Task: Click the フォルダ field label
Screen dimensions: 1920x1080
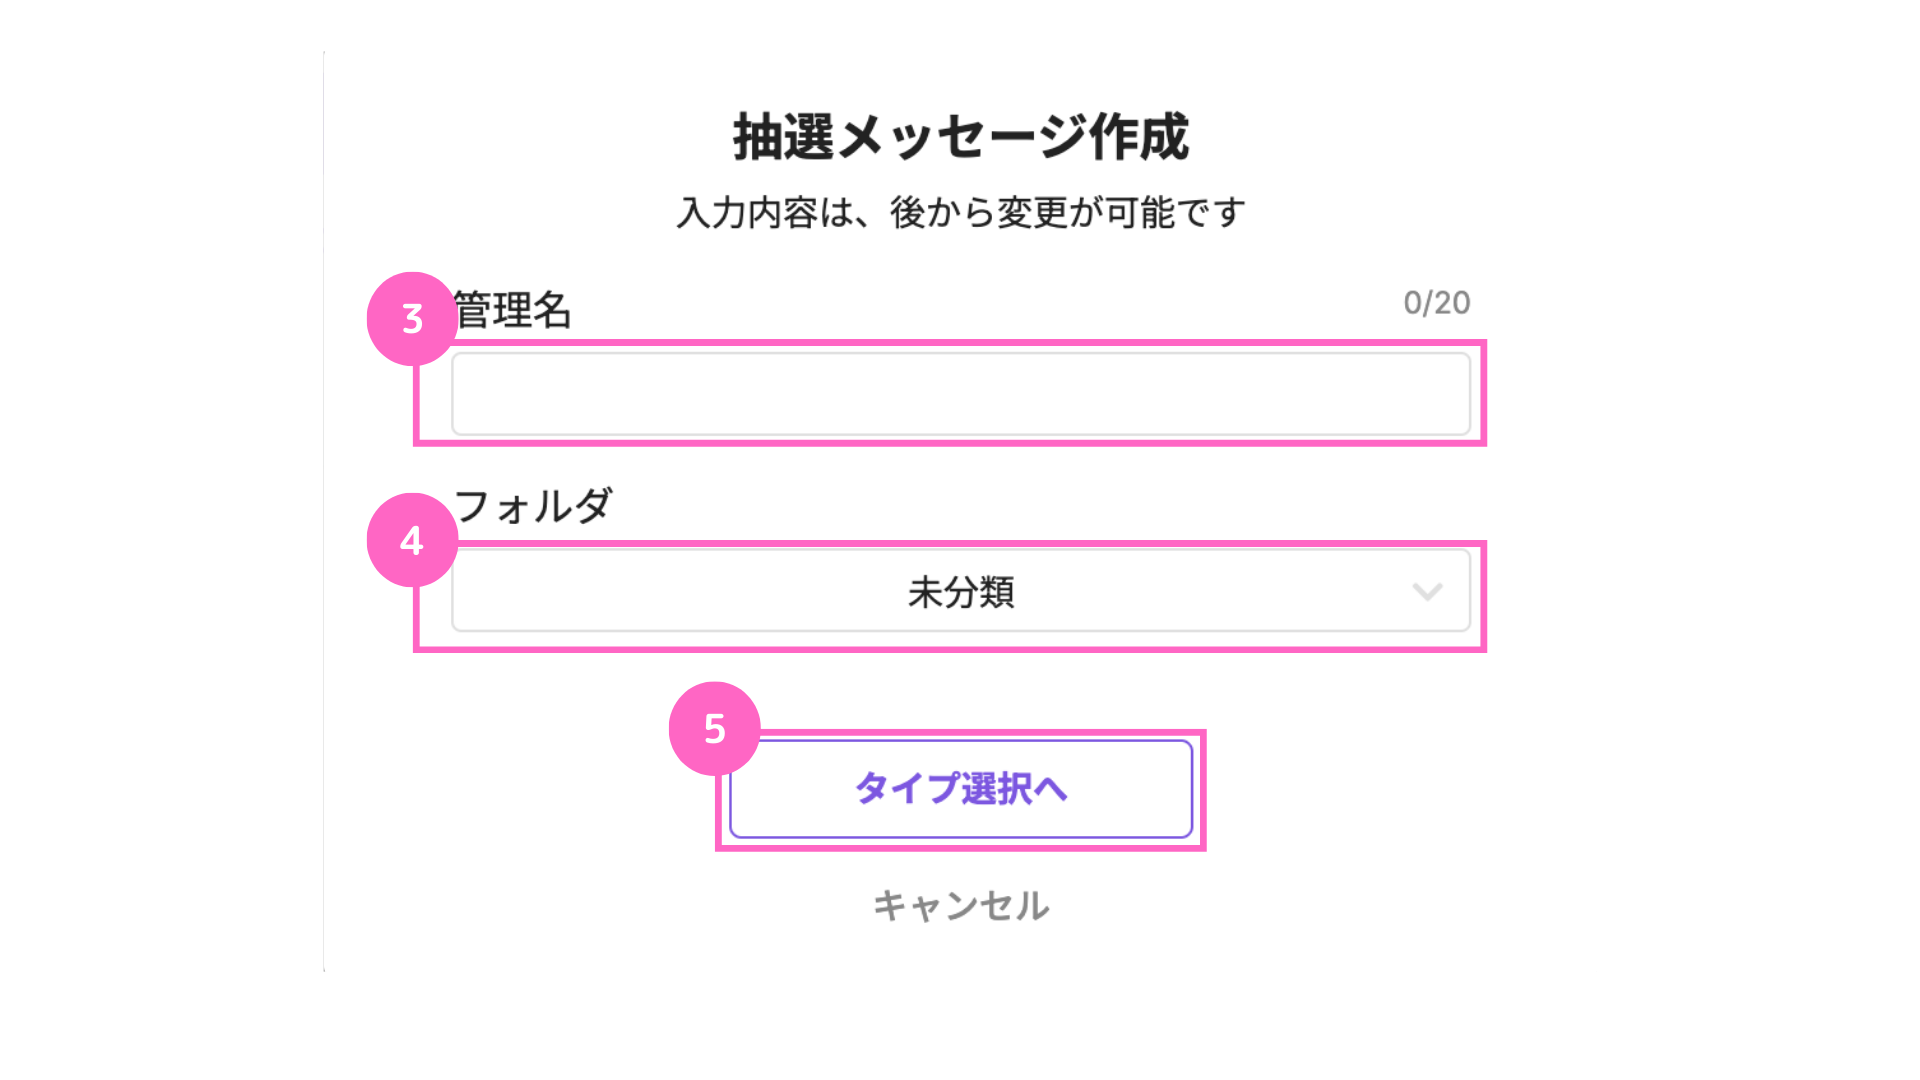Action: pyautogui.click(x=532, y=506)
